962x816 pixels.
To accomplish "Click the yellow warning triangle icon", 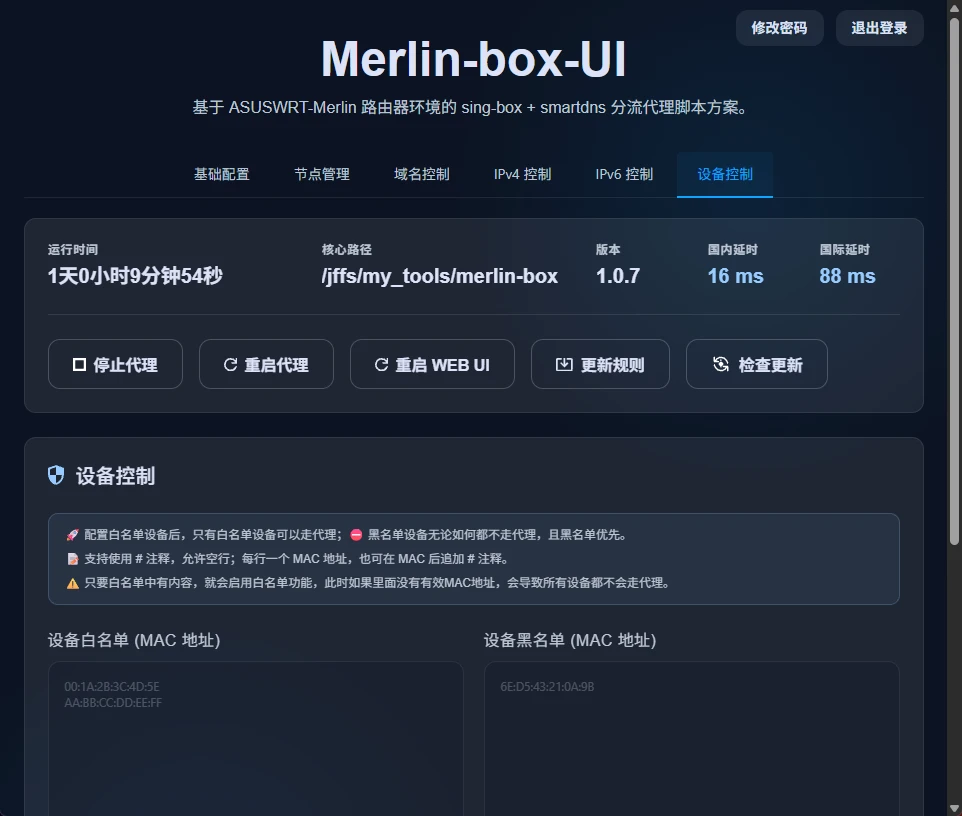I will [x=72, y=583].
